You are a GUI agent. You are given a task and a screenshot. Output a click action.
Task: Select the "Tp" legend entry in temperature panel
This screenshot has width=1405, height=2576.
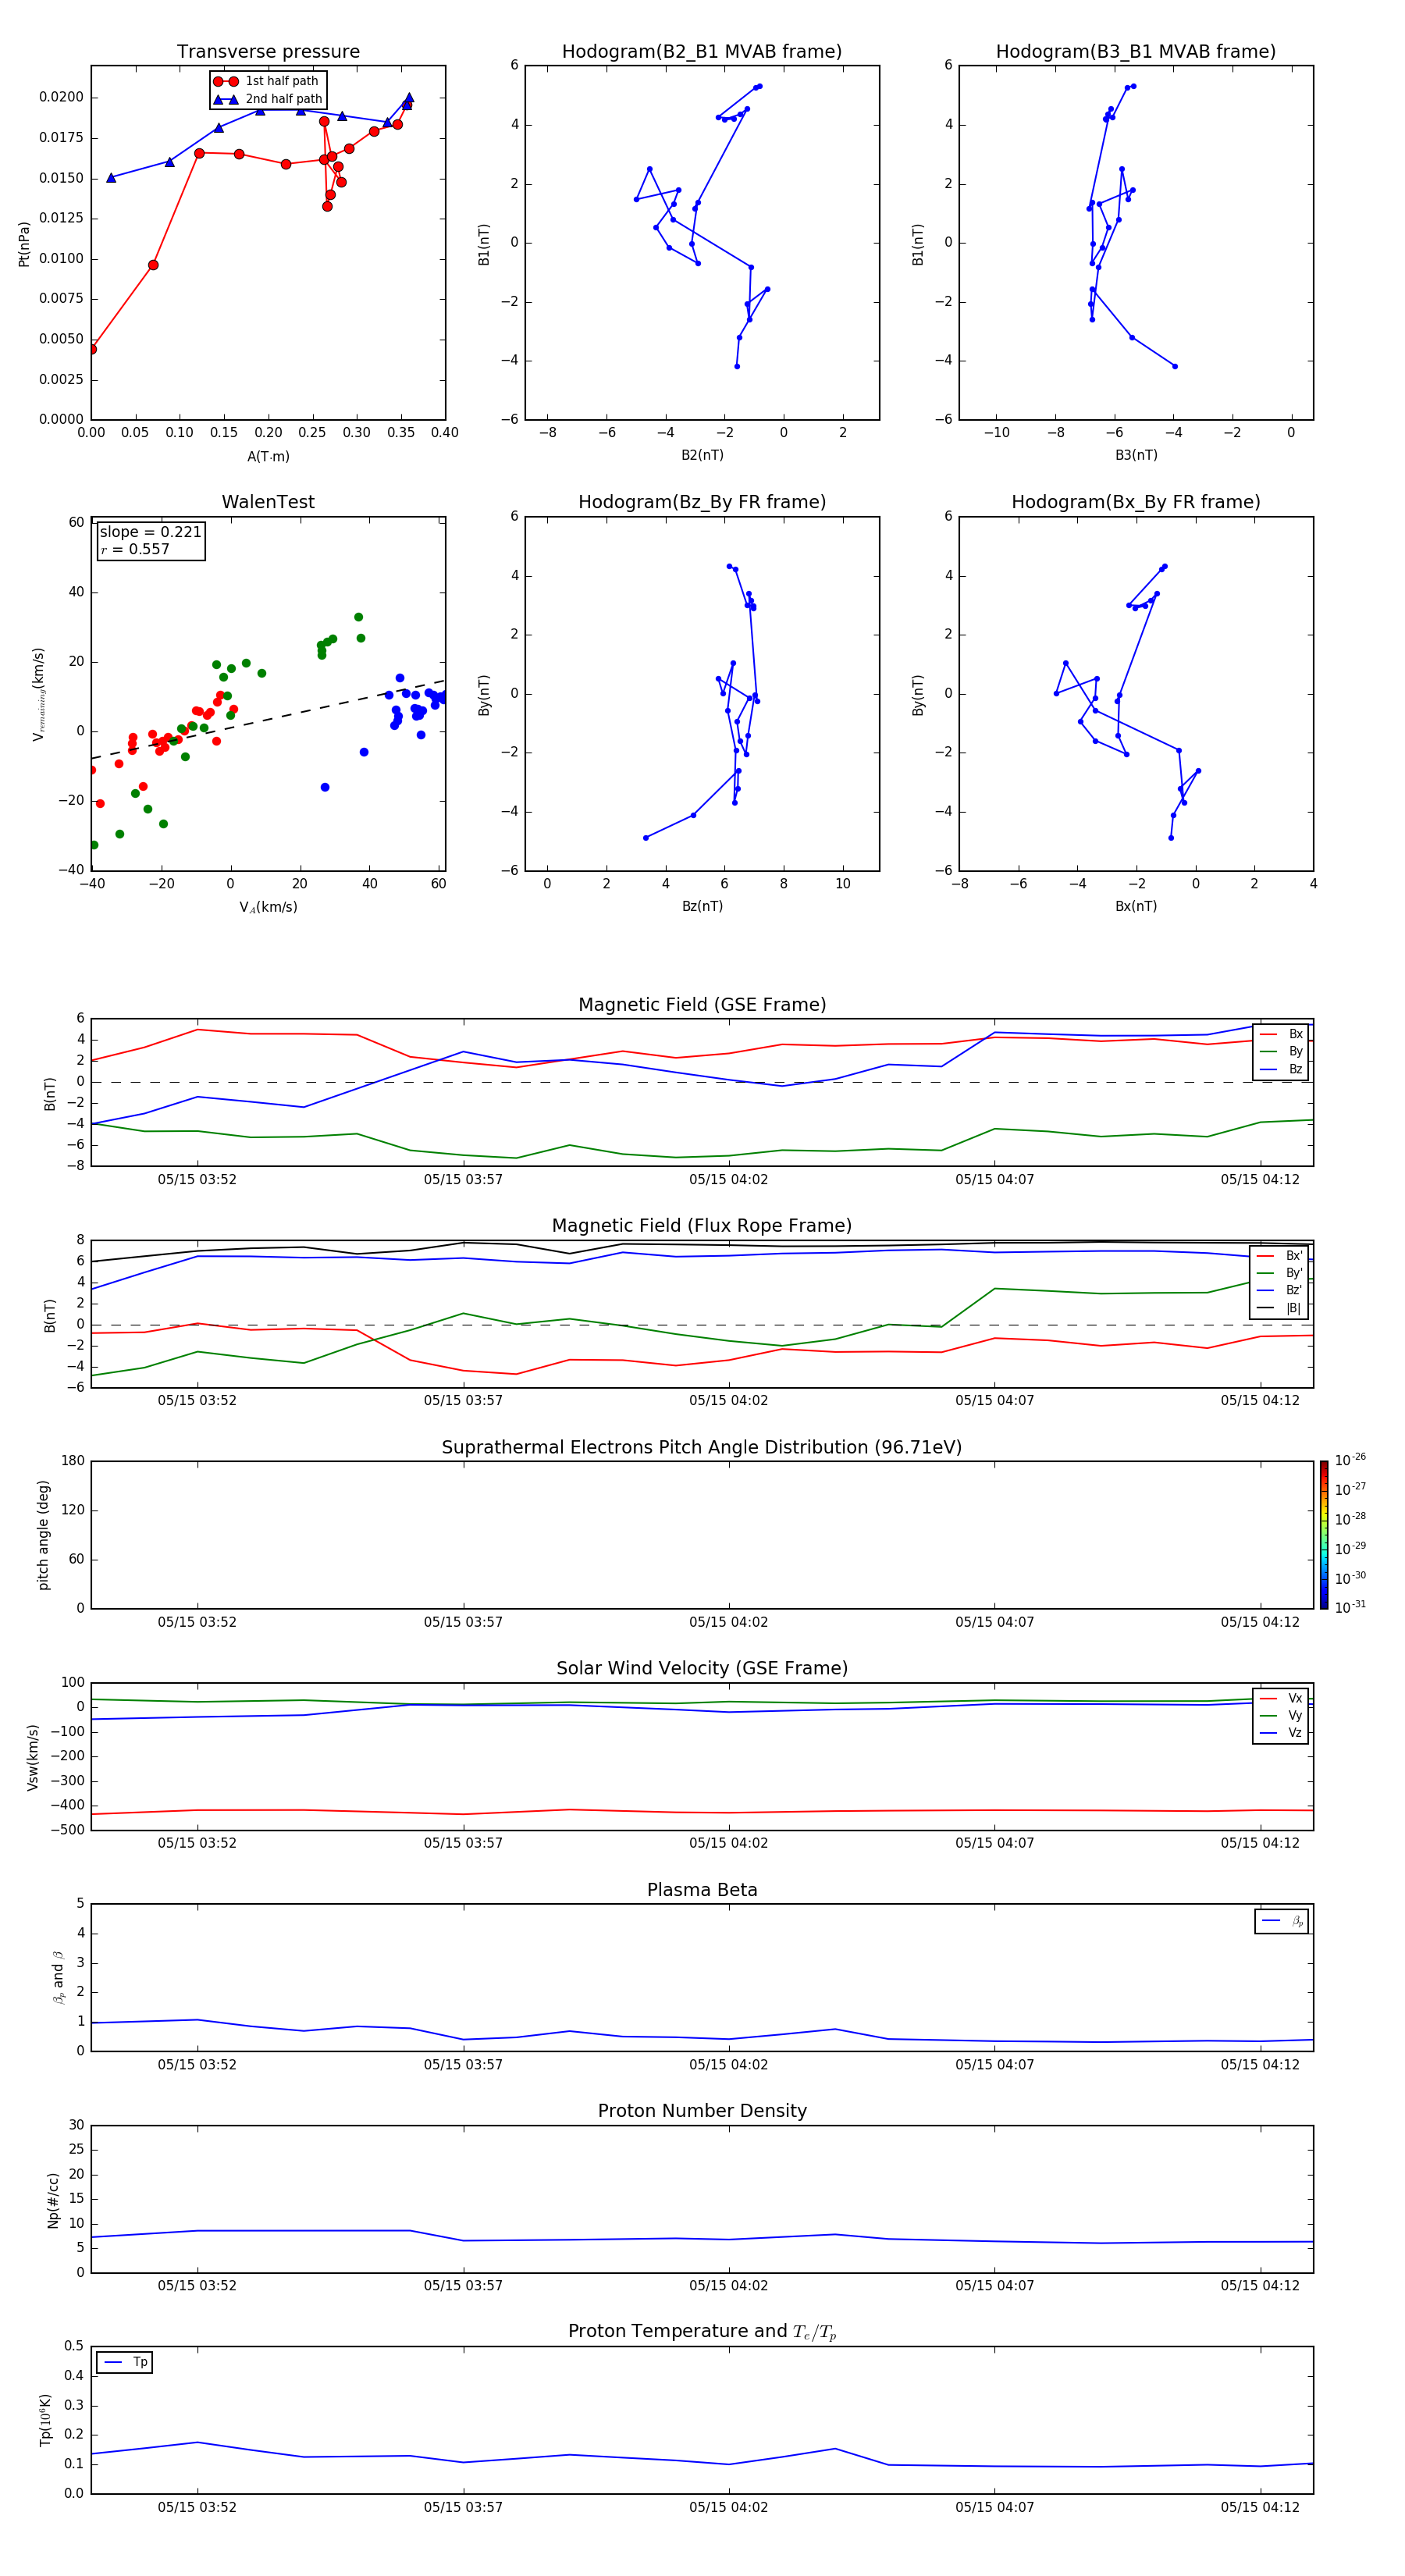tap(125, 2362)
